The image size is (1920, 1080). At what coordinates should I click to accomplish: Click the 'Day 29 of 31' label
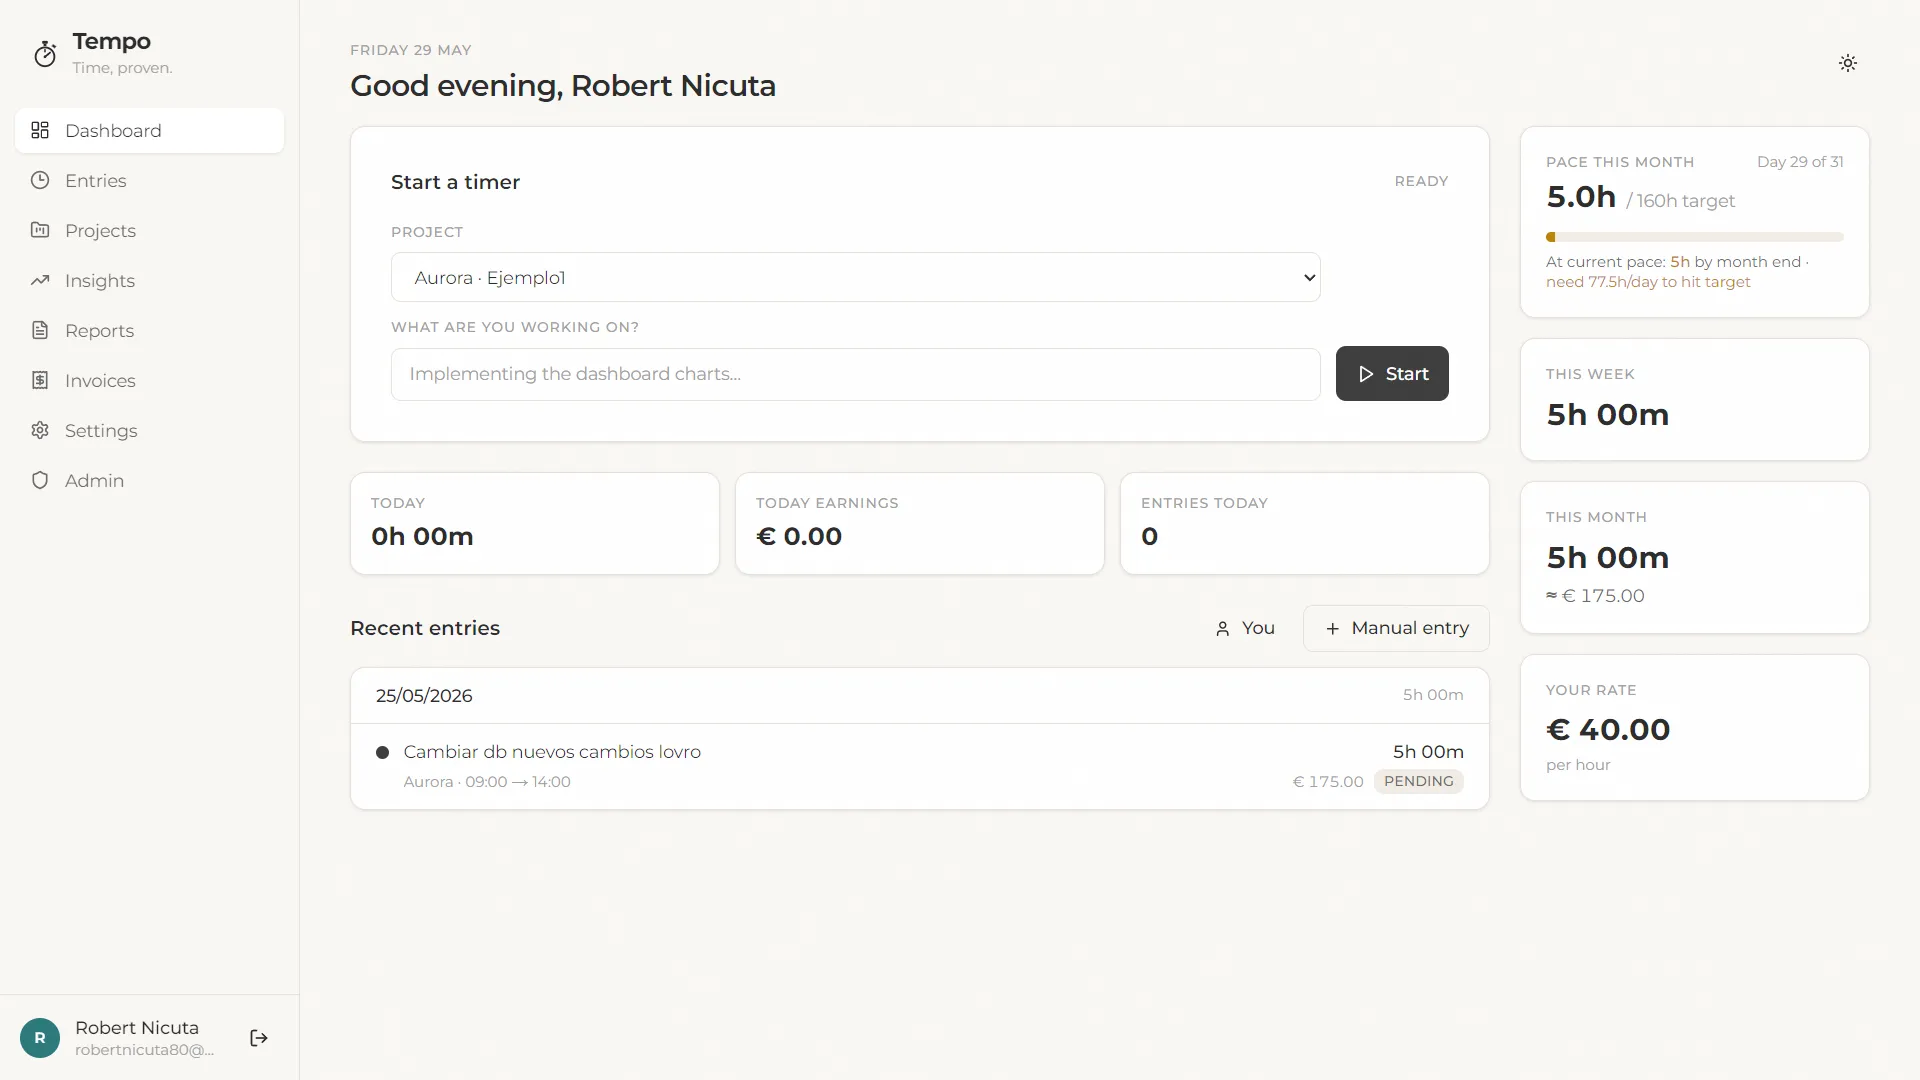pos(1800,161)
